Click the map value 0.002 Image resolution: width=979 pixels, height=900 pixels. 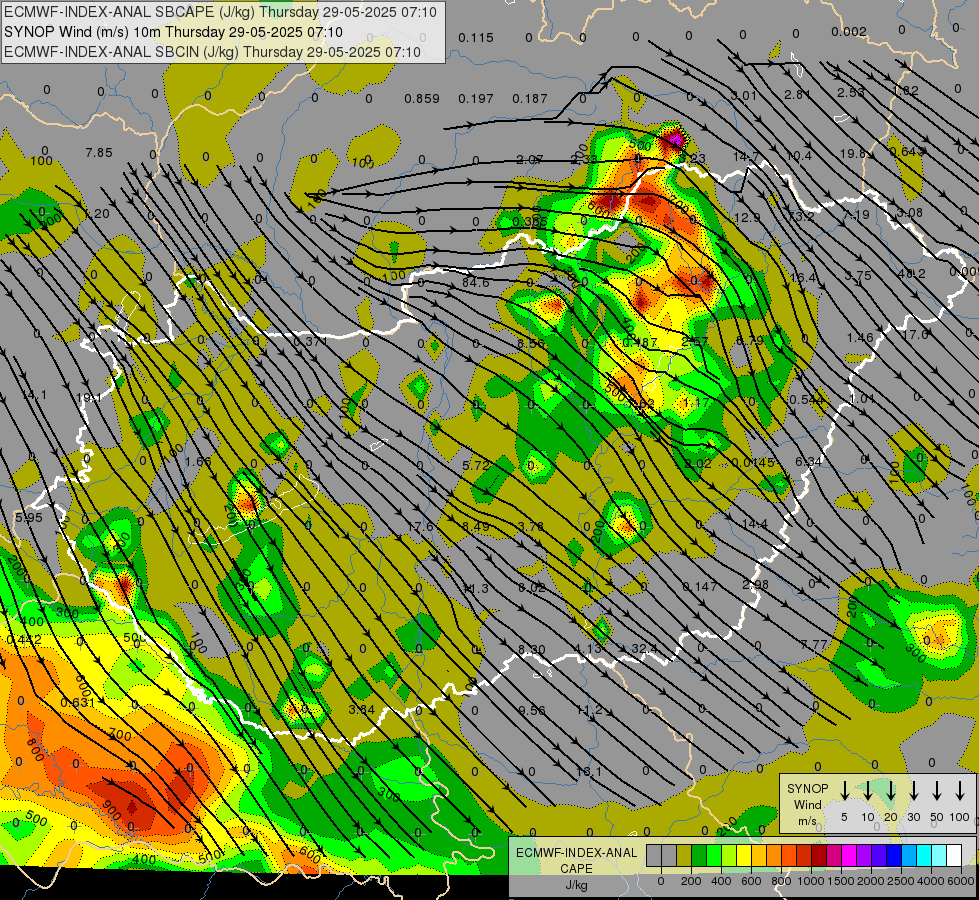[x=849, y=32]
